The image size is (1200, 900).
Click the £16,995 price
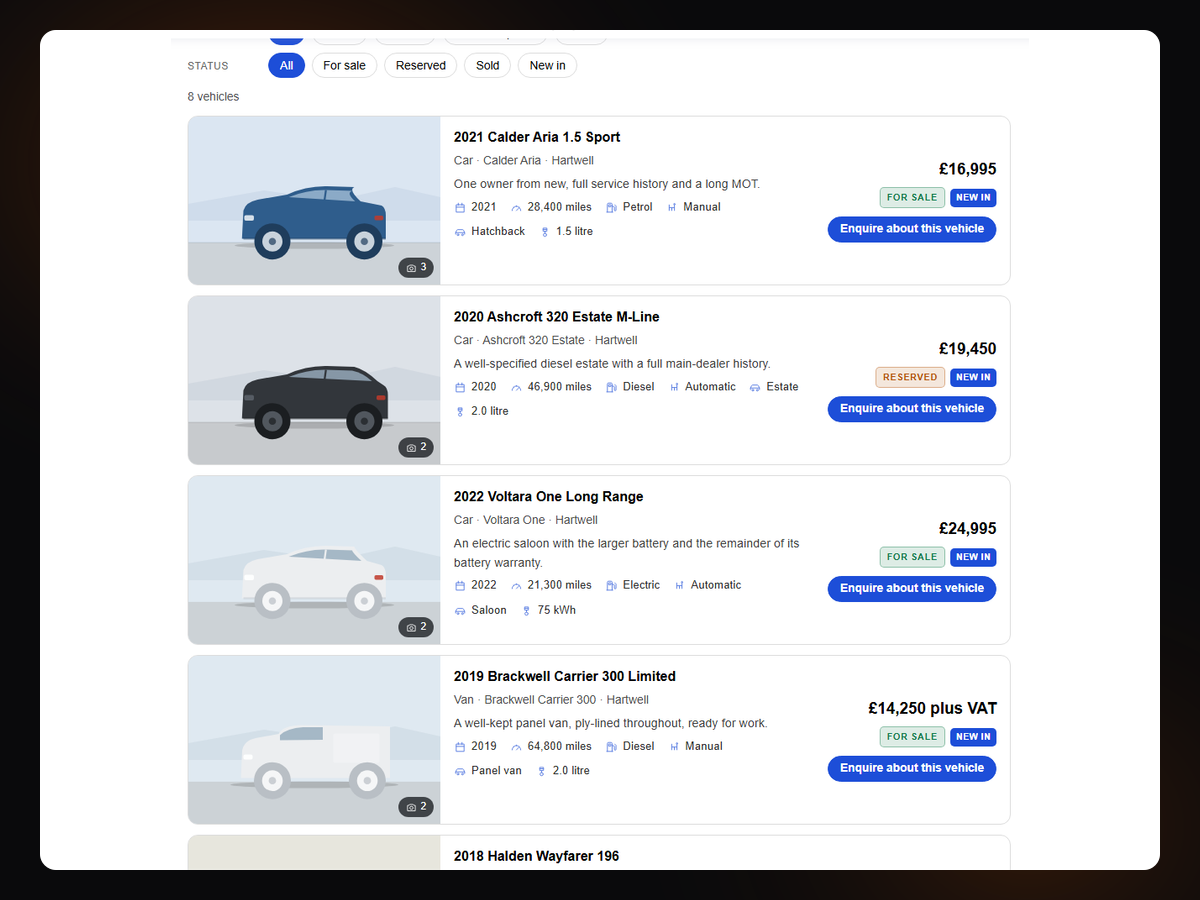(967, 169)
